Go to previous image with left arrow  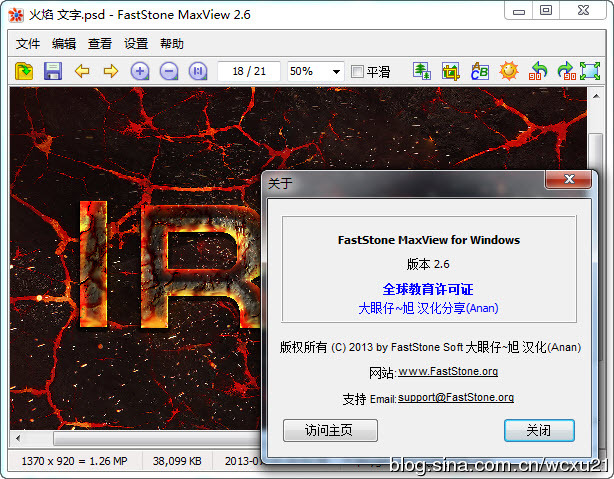coord(82,71)
